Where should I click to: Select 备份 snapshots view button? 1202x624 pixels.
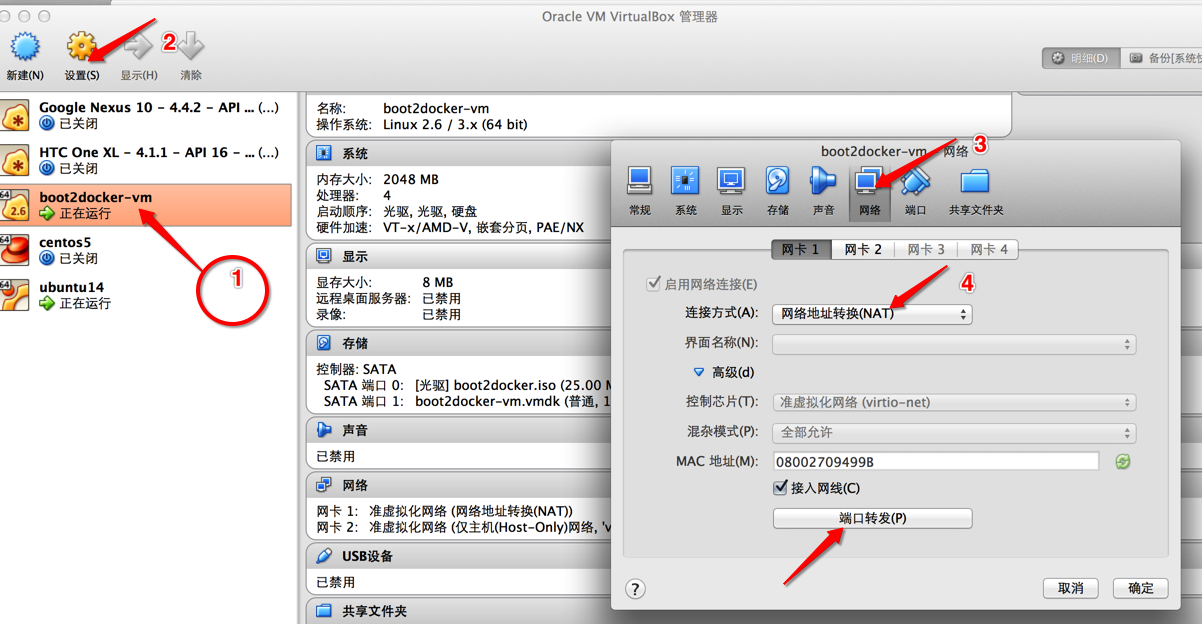tap(1162, 58)
